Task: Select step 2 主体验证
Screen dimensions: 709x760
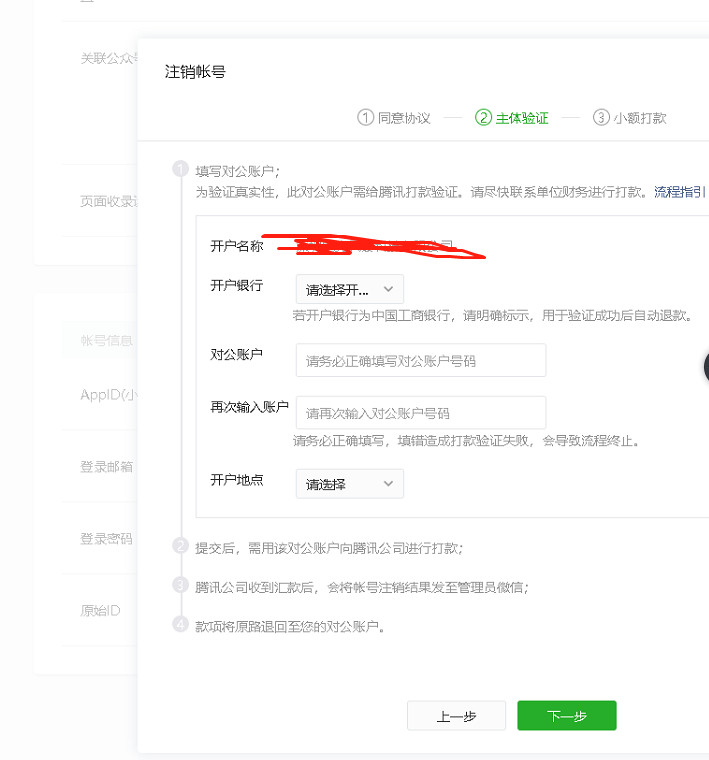Action: pyautogui.click(x=511, y=118)
